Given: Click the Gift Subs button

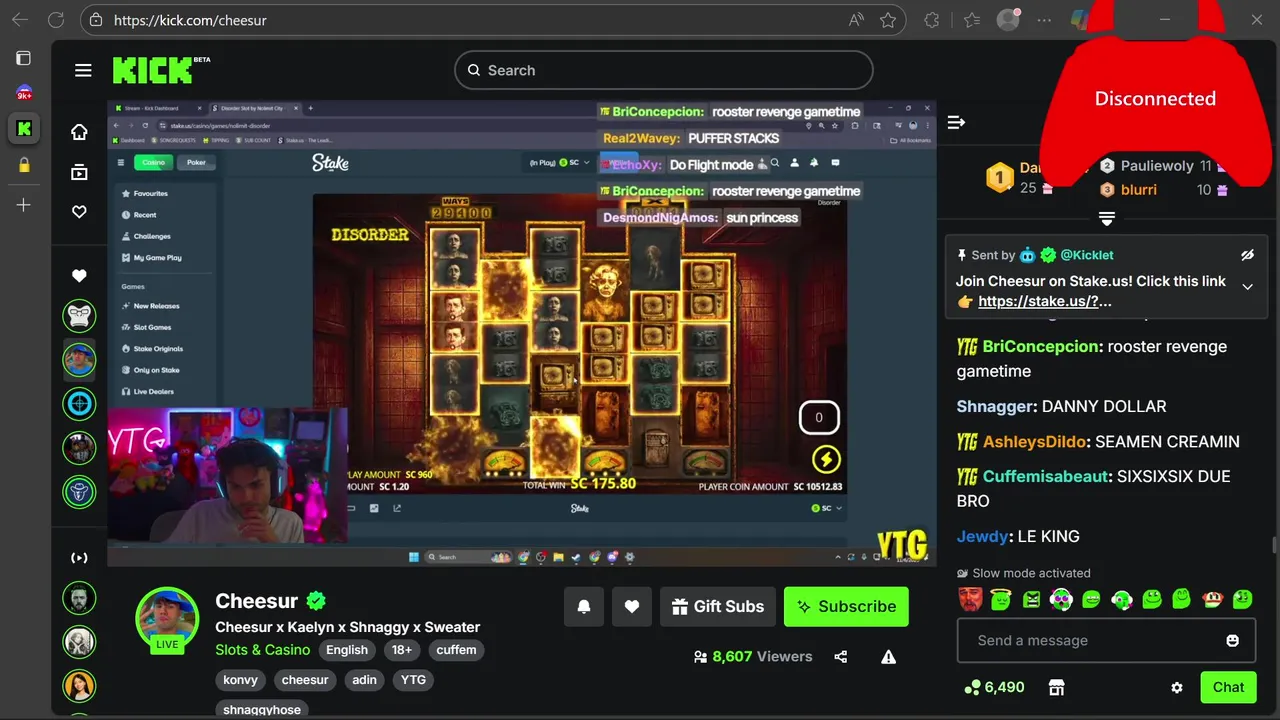Looking at the screenshot, I should coord(718,606).
